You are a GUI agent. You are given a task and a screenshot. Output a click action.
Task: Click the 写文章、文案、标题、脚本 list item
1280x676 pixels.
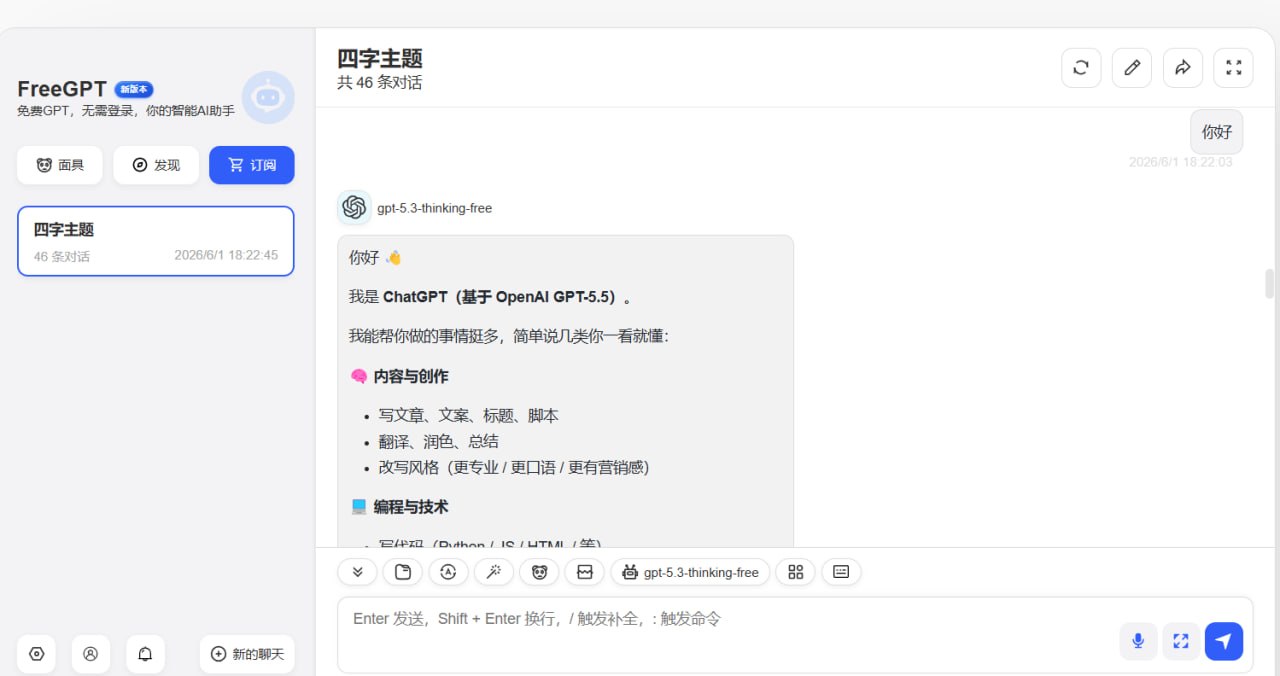468,415
